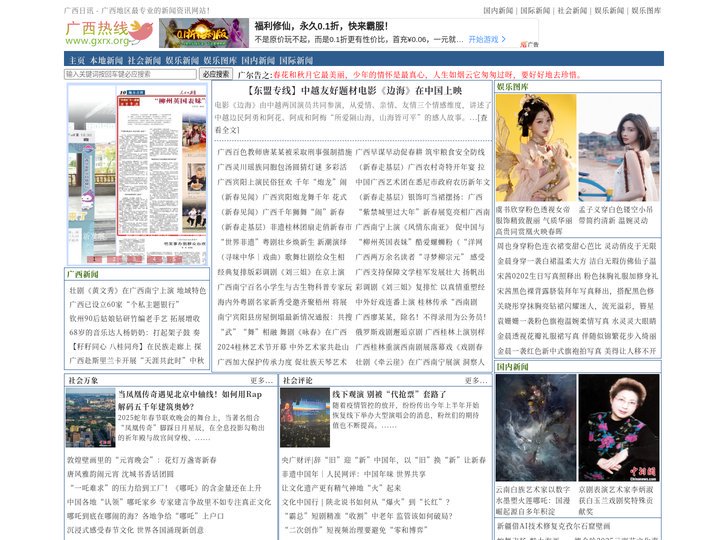720x540 pixels.
Task: Open 金晨身穿一袭白裙温柔大方 gallery link
Action: pos(576,261)
